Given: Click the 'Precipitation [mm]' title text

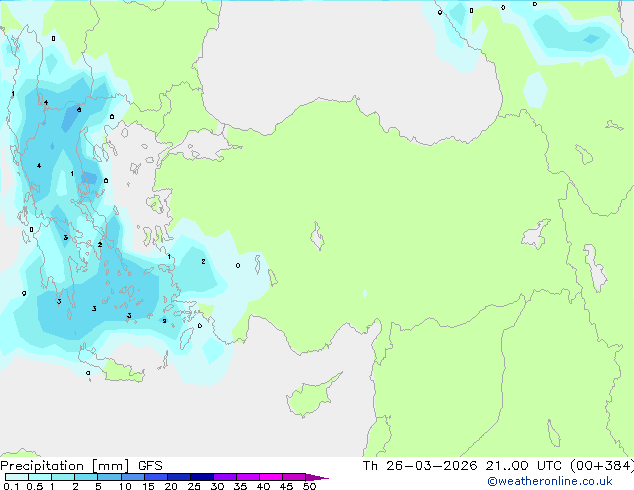Looking at the screenshot, I should pos(65,466).
